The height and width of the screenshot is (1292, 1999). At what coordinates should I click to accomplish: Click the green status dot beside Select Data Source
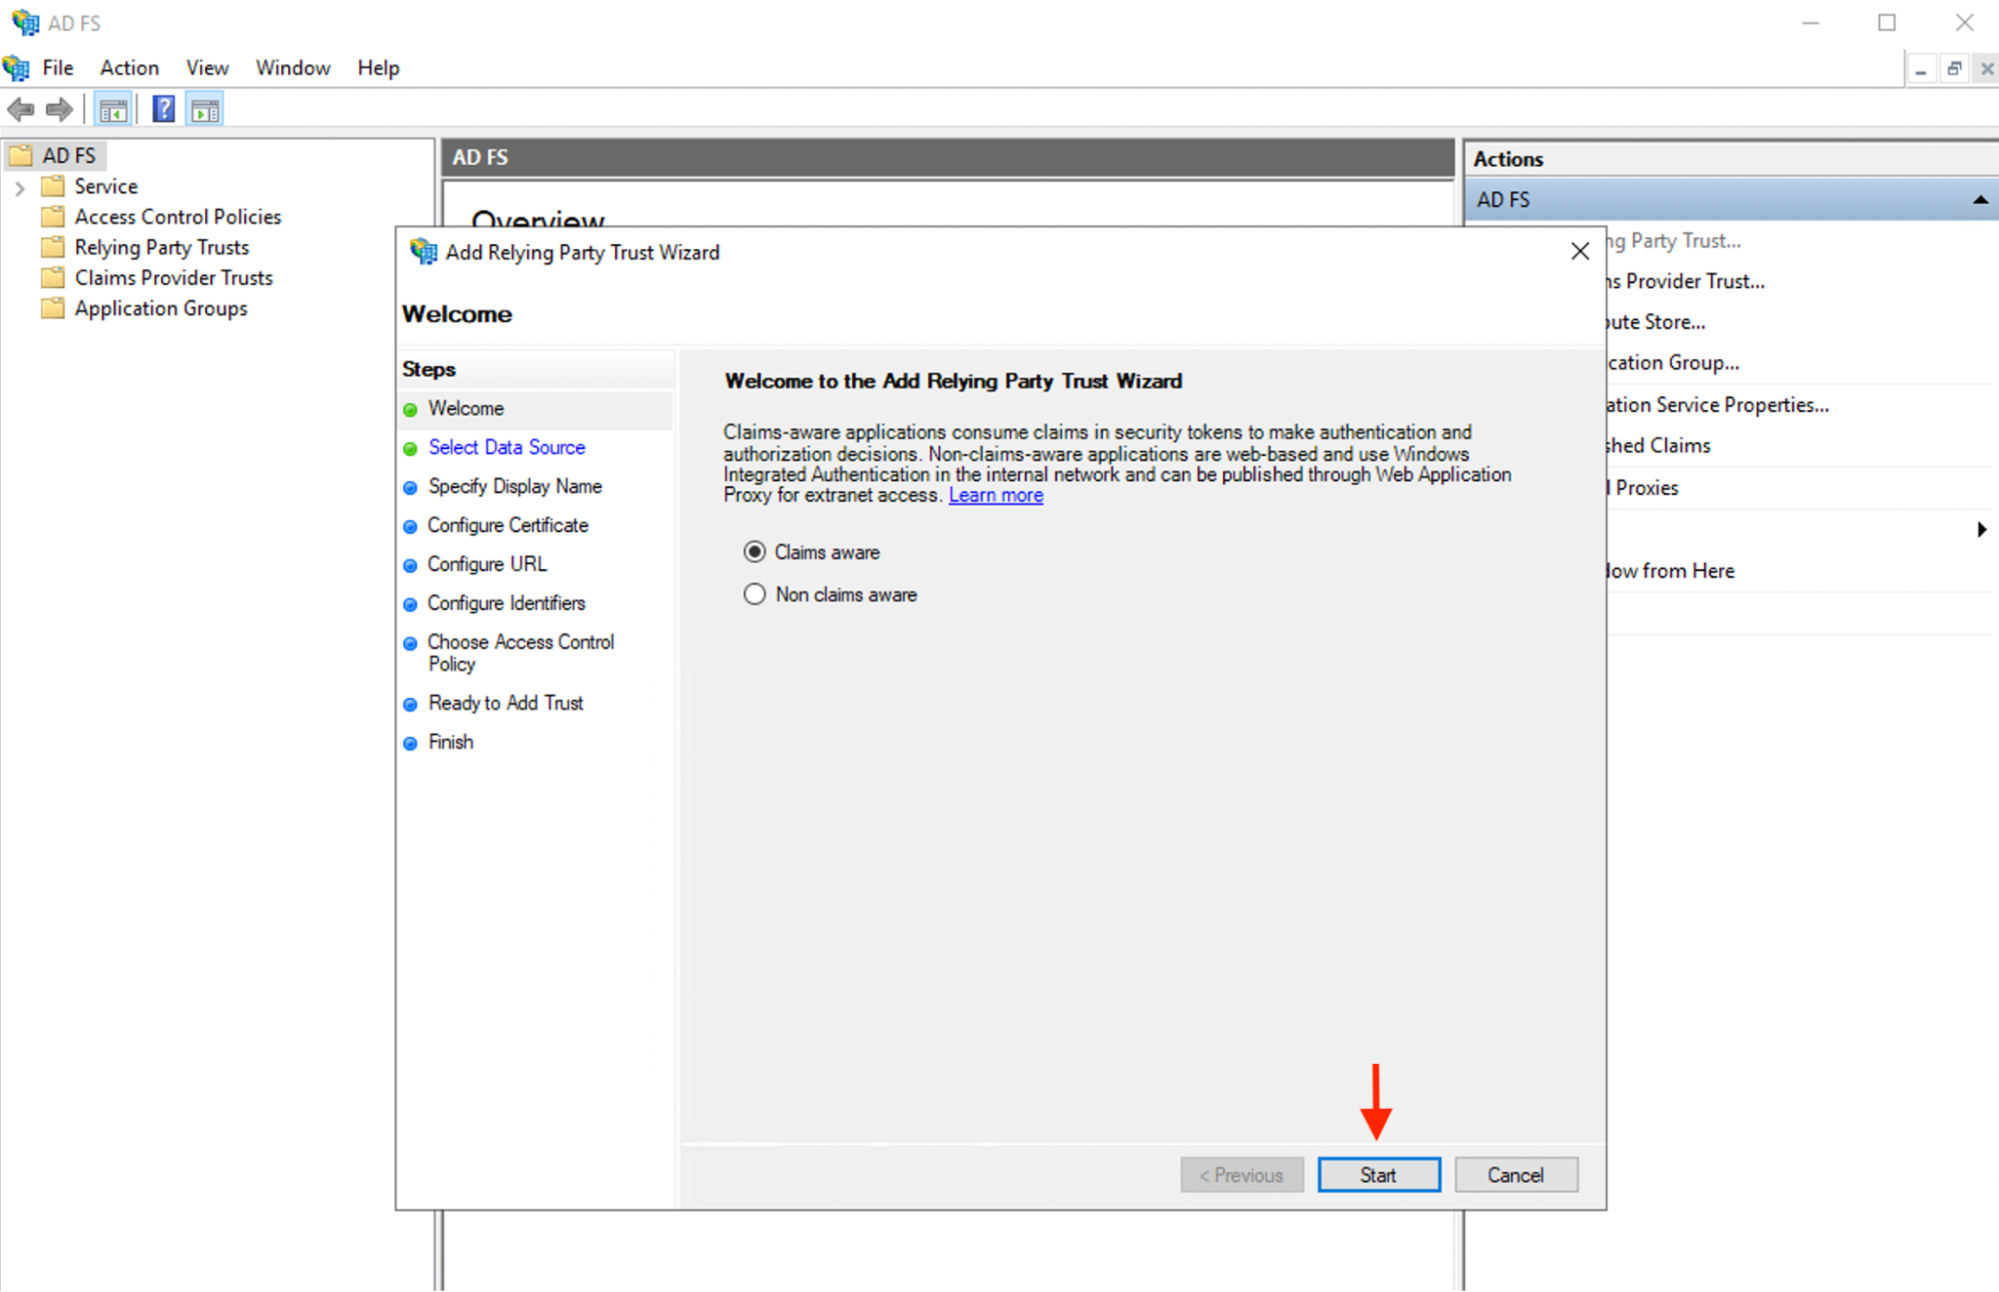click(411, 448)
